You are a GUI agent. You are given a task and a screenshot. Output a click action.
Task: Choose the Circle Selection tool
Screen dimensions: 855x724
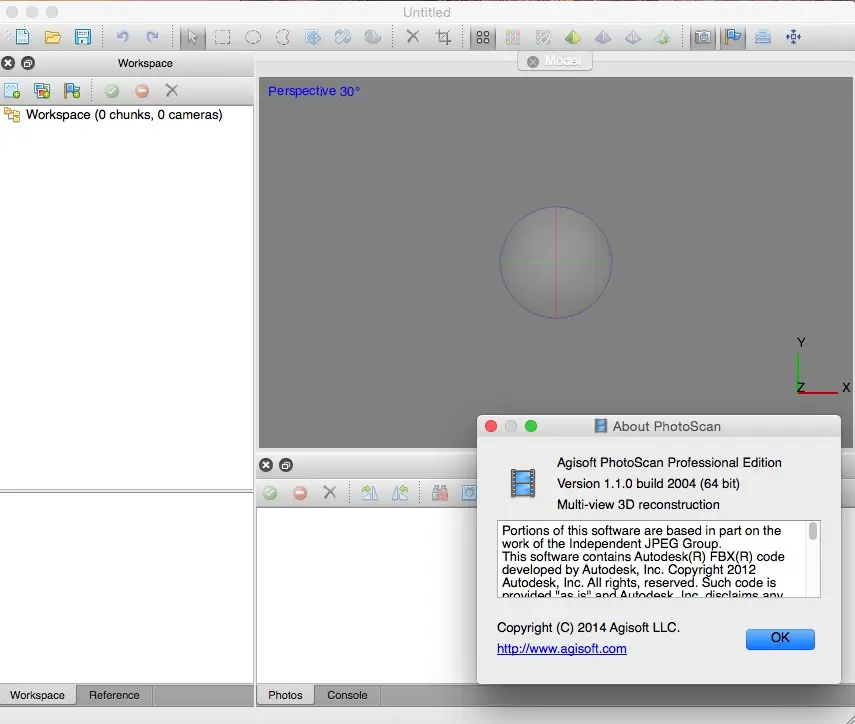point(253,37)
